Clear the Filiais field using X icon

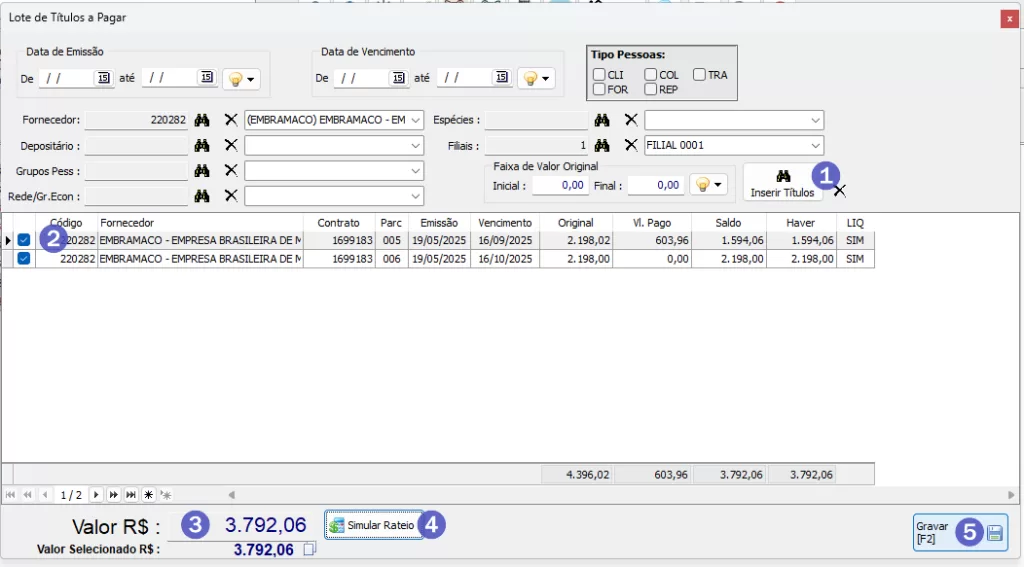click(x=631, y=145)
